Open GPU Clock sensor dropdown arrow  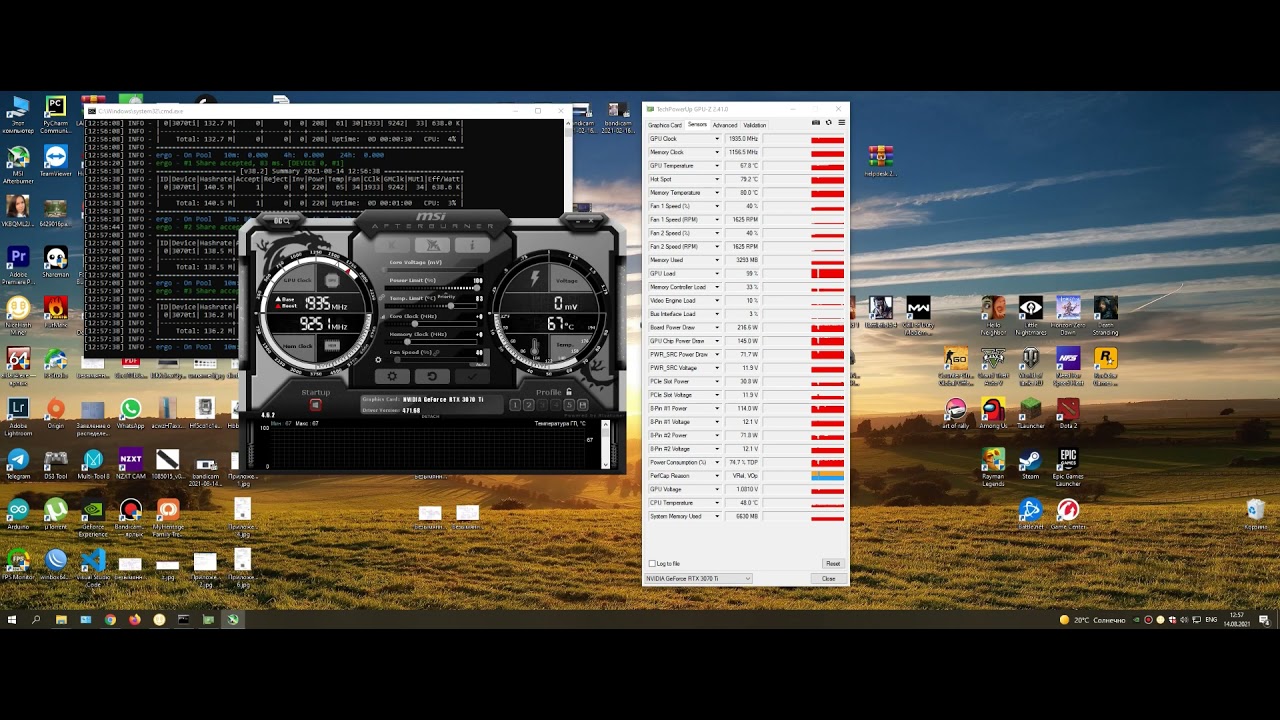click(716, 139)
